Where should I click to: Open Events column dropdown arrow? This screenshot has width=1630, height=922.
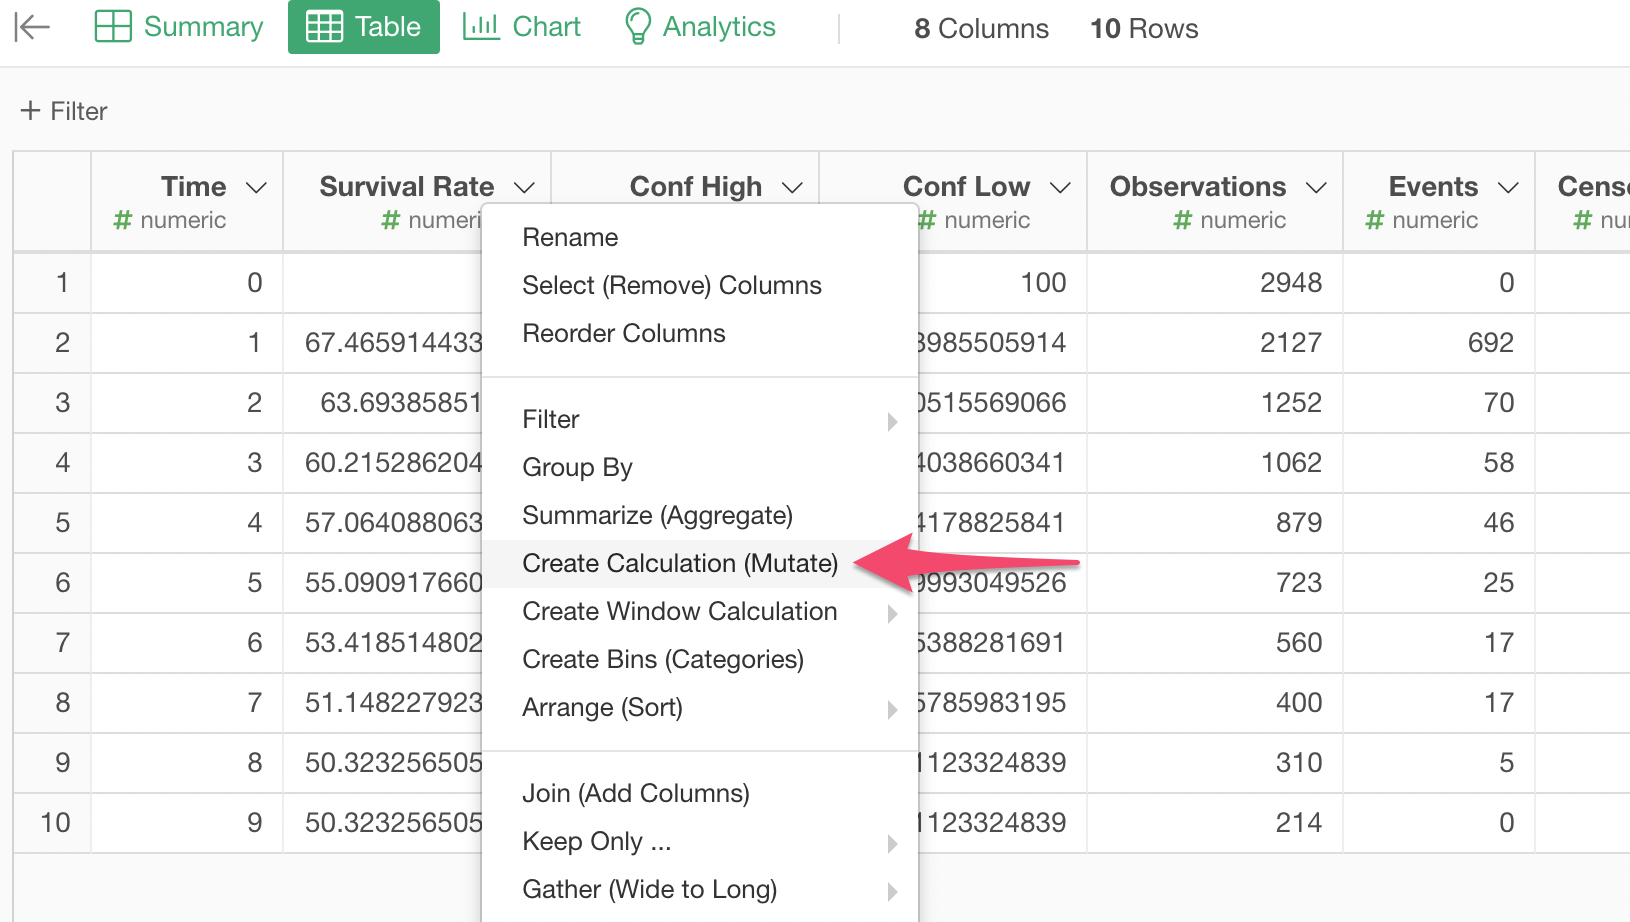pos(1508,188)
